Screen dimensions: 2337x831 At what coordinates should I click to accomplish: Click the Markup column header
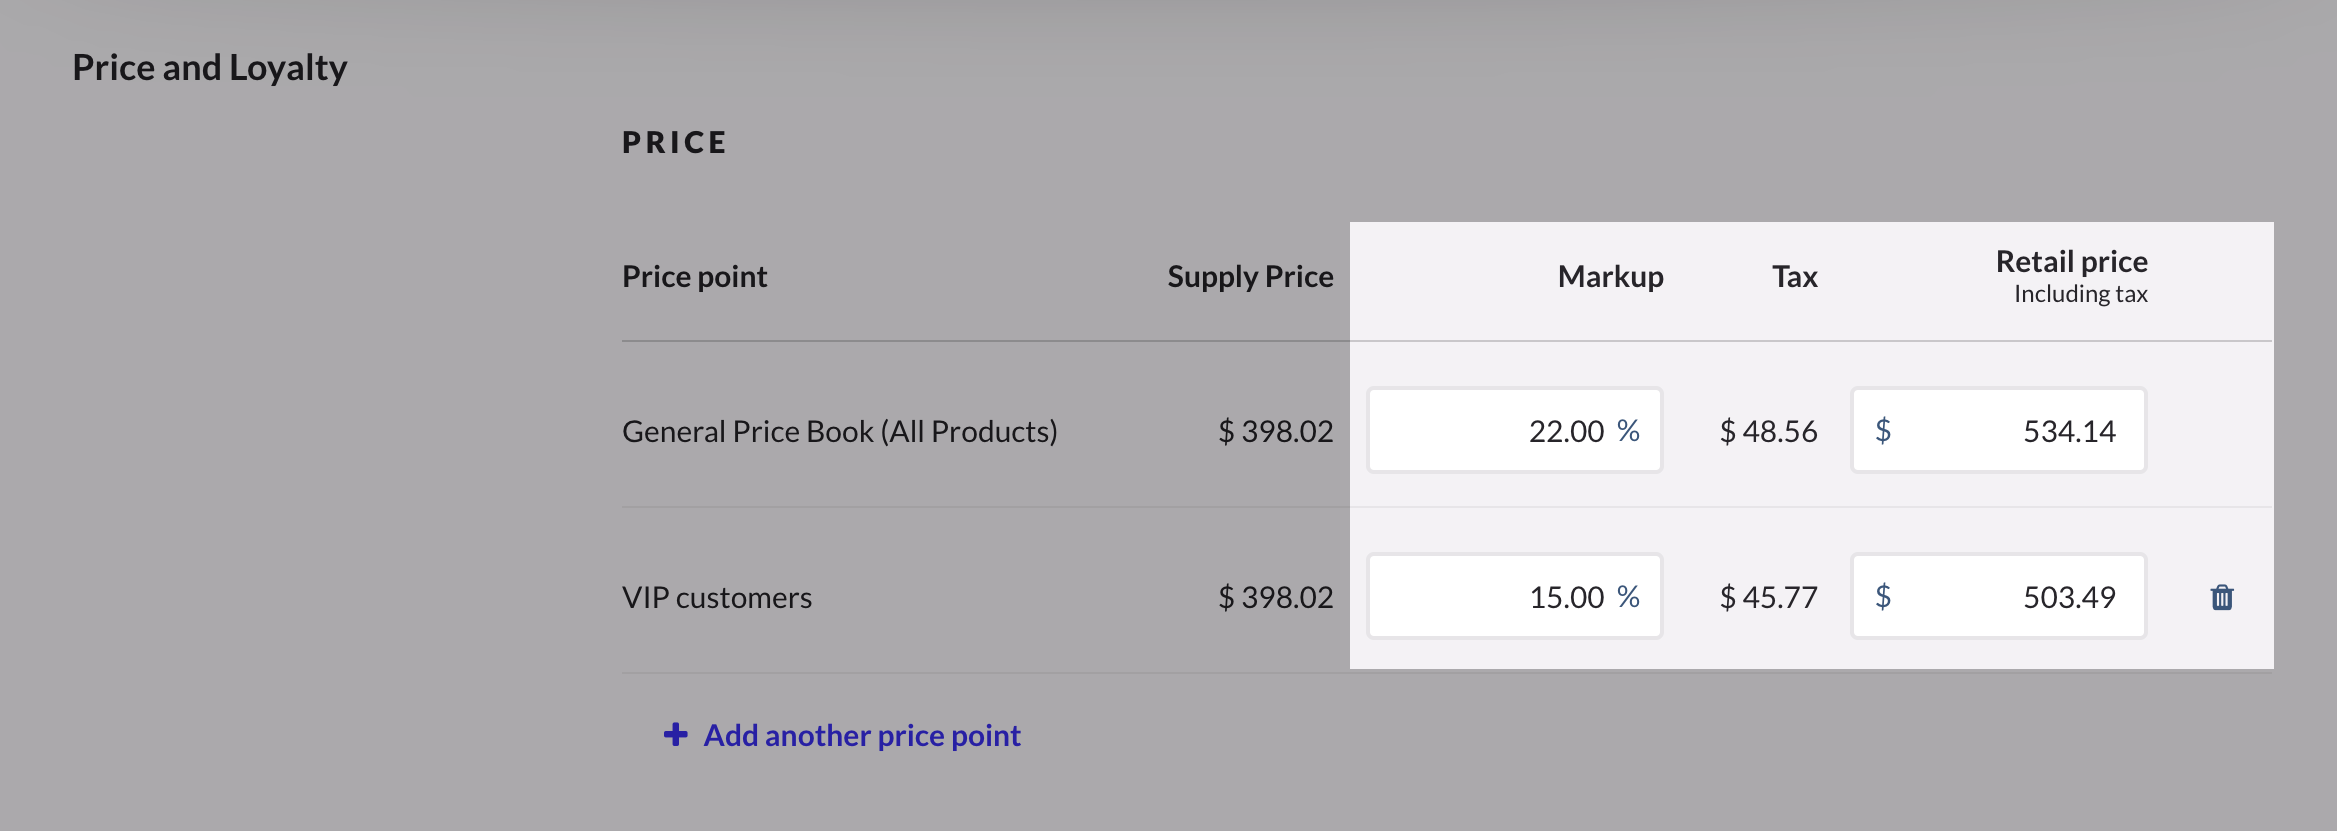coord(1610,276)
